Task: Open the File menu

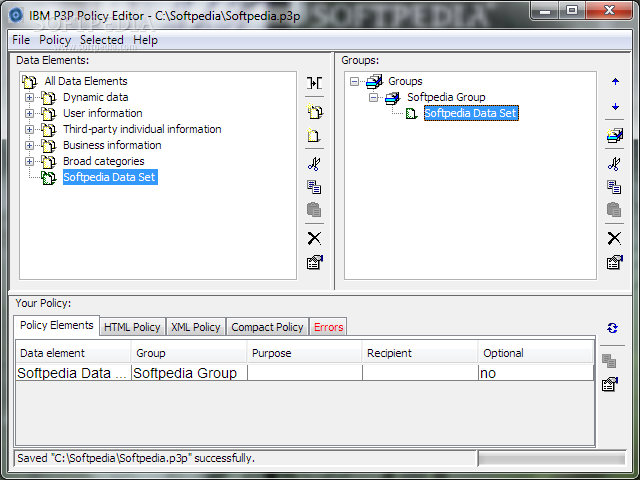Action: pos(21,40)
